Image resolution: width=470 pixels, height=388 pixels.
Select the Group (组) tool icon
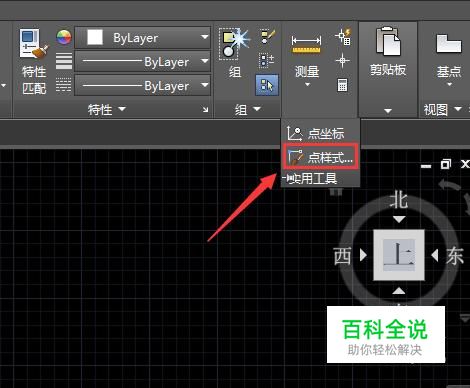point(234,43)
